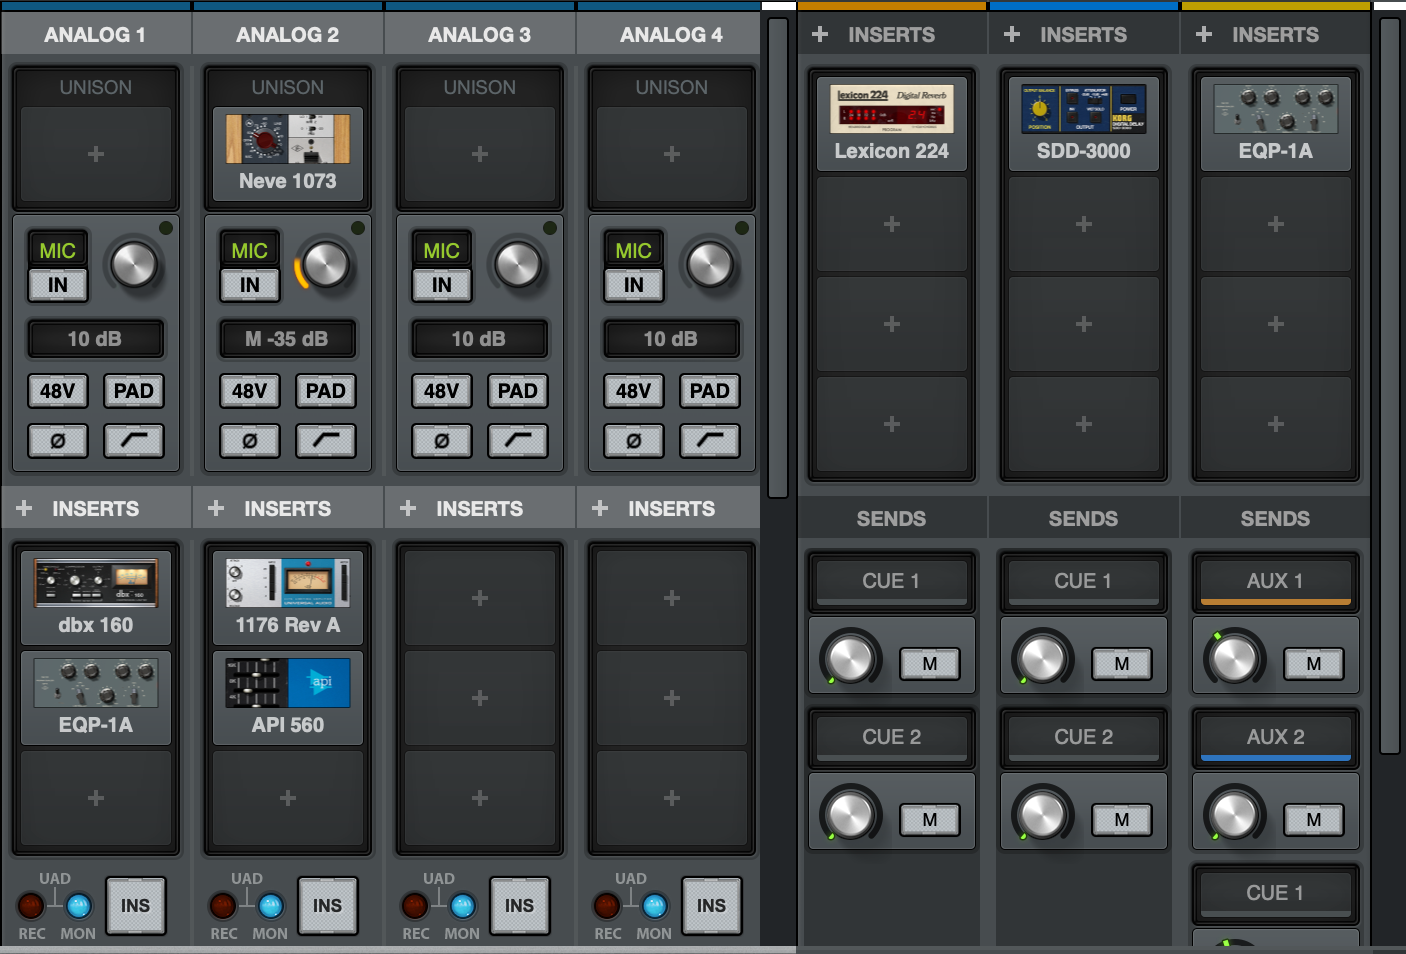Image resolution: width=1406 pixels, height=954 pixels.
Task: Toggle polarity invert on Analog 3
Action: [x=442, y=440]
